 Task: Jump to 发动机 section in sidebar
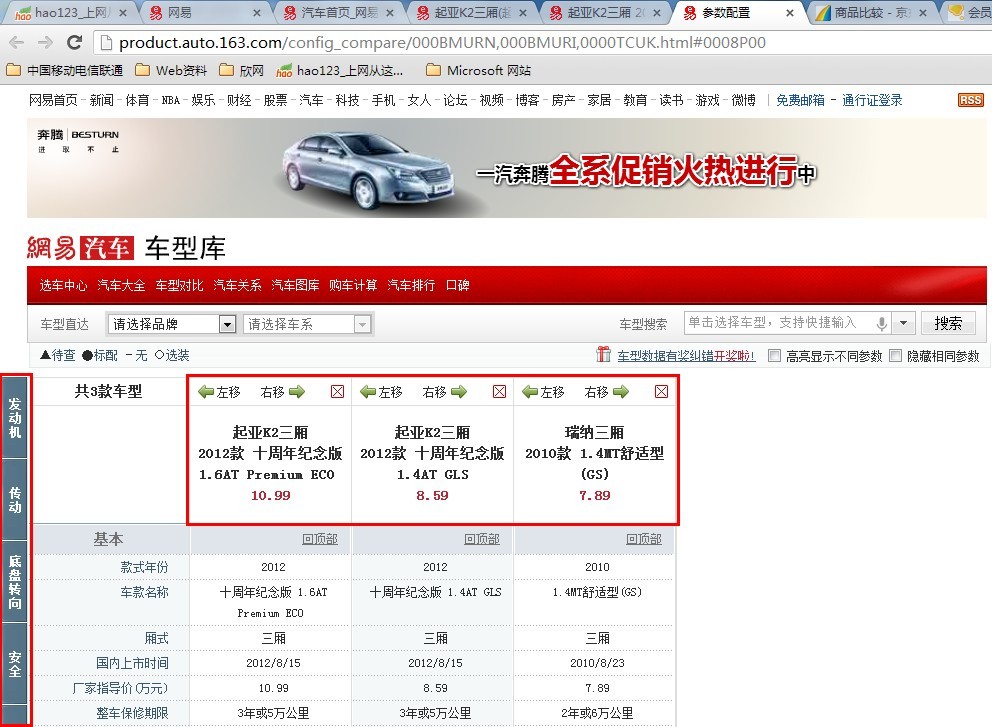point(15,418)
